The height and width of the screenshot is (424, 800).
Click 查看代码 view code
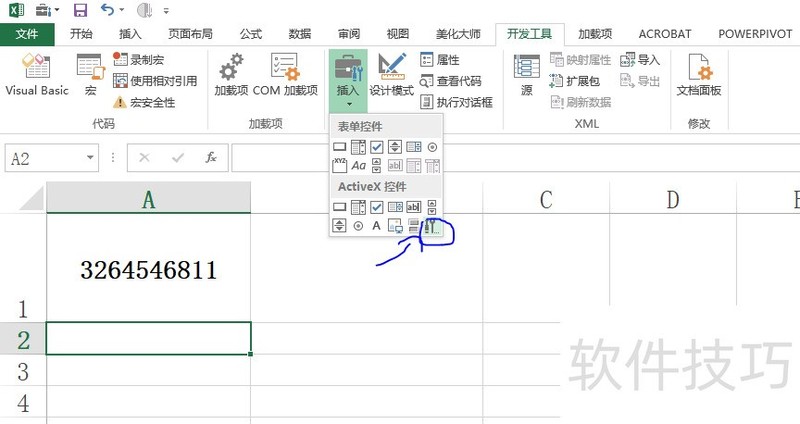click(x=451, y=81)
